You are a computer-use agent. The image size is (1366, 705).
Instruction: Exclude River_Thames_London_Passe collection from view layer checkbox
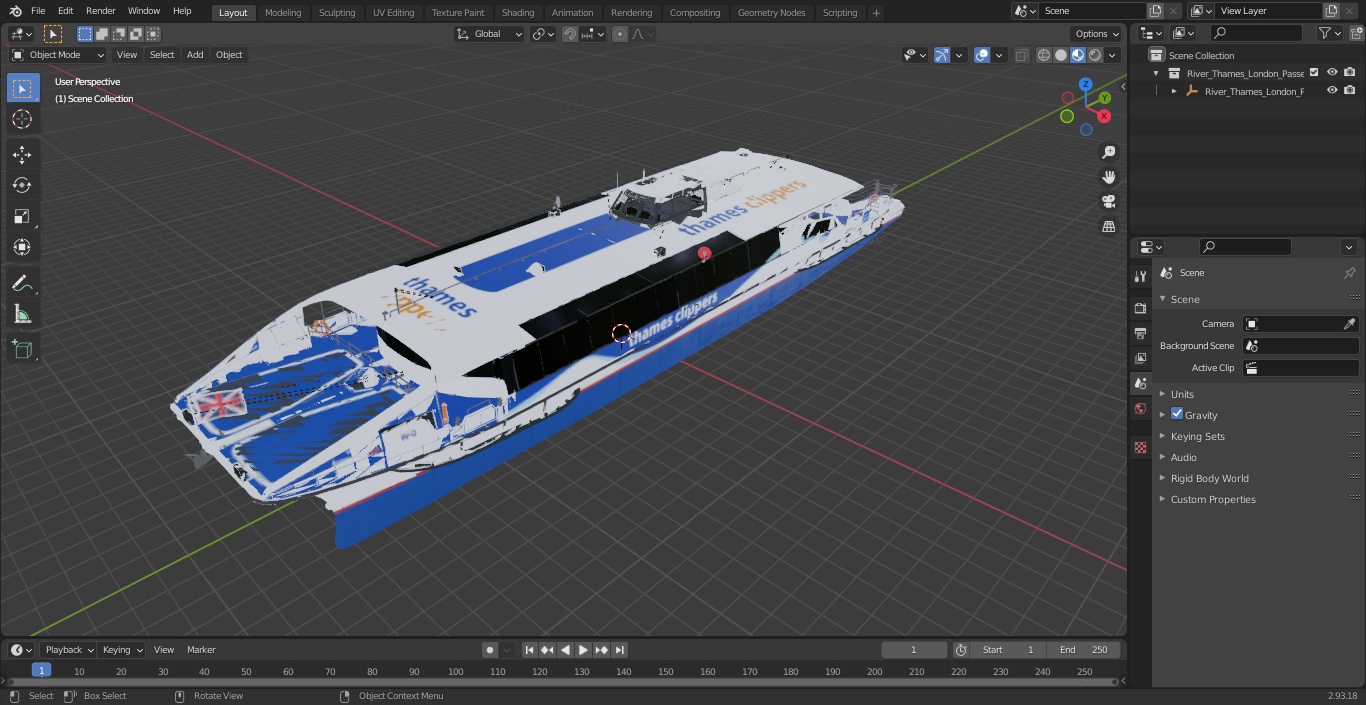coord(1314,73)
